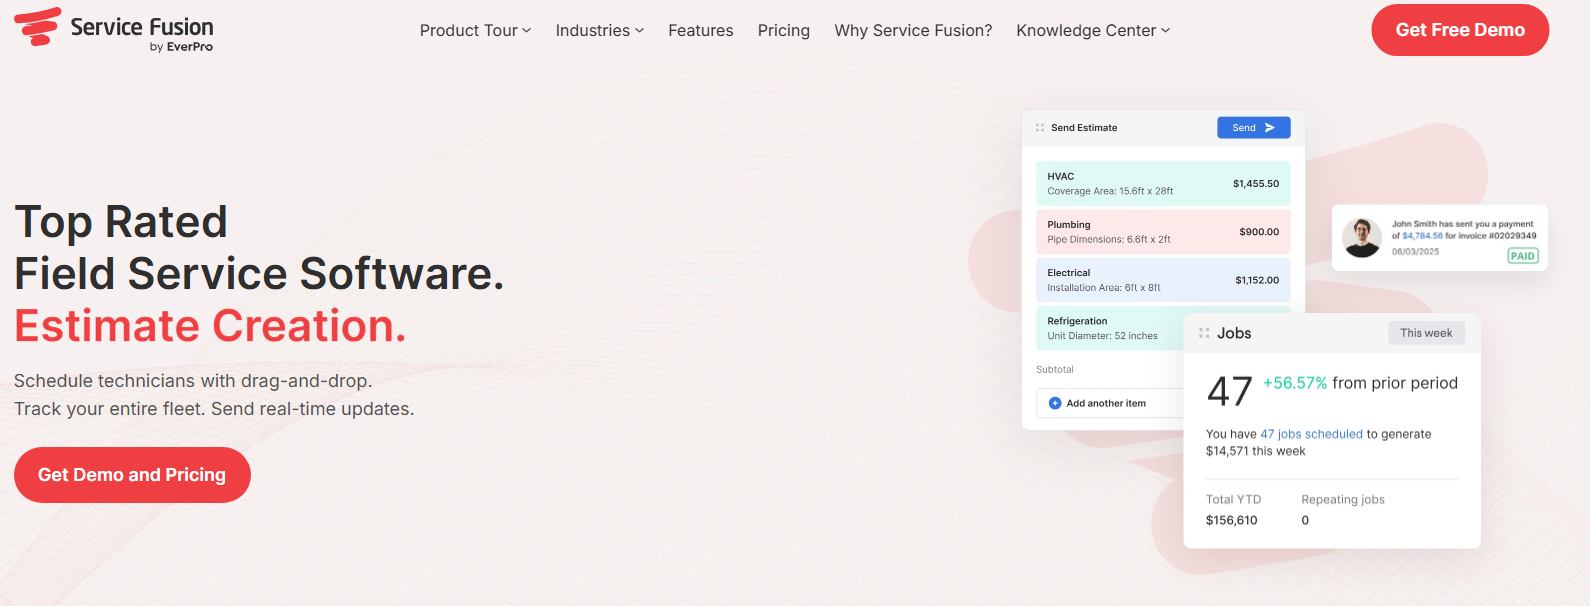Click the $14,571 this week text
Screen dimensions: 1590x606
[x=1256, y=451]
